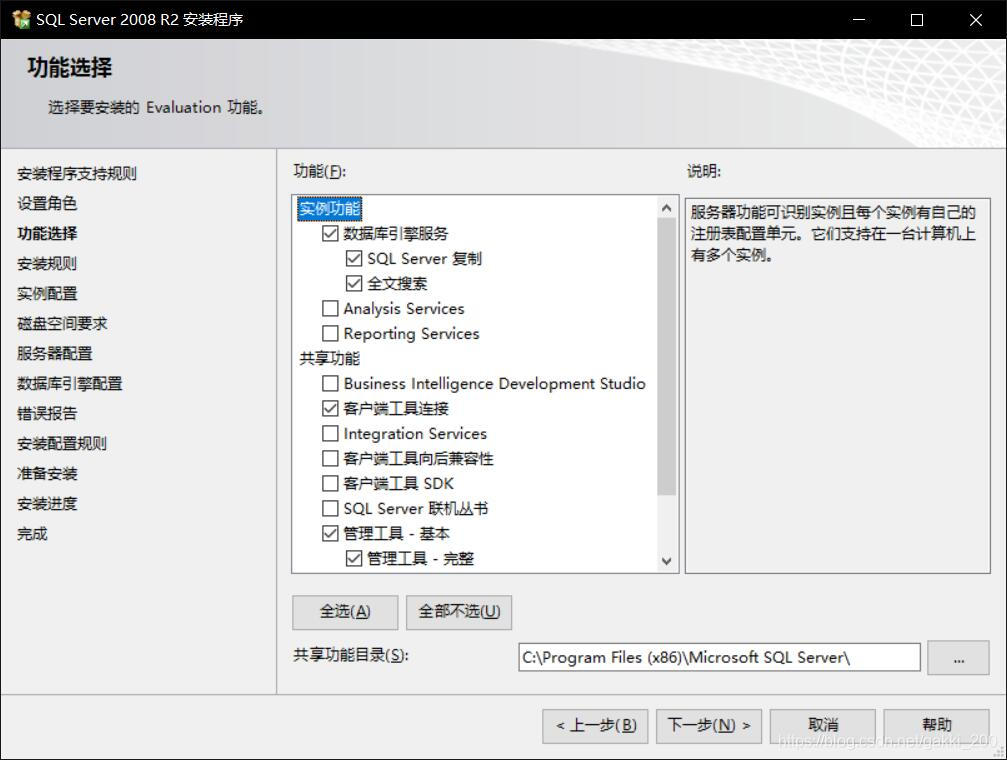1007x760 pixels.
Task: Click the 全部不选 button
Action: point(458,612)
